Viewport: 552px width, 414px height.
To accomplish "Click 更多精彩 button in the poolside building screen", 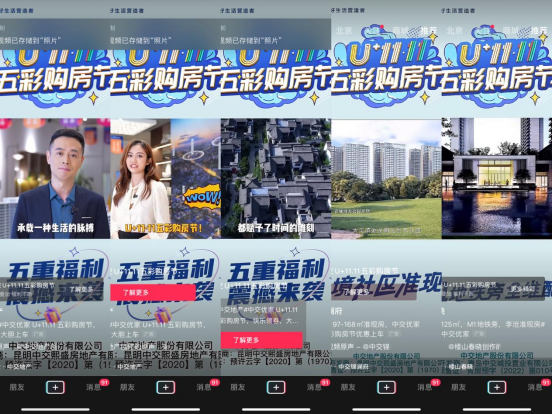I will (522, 289).
